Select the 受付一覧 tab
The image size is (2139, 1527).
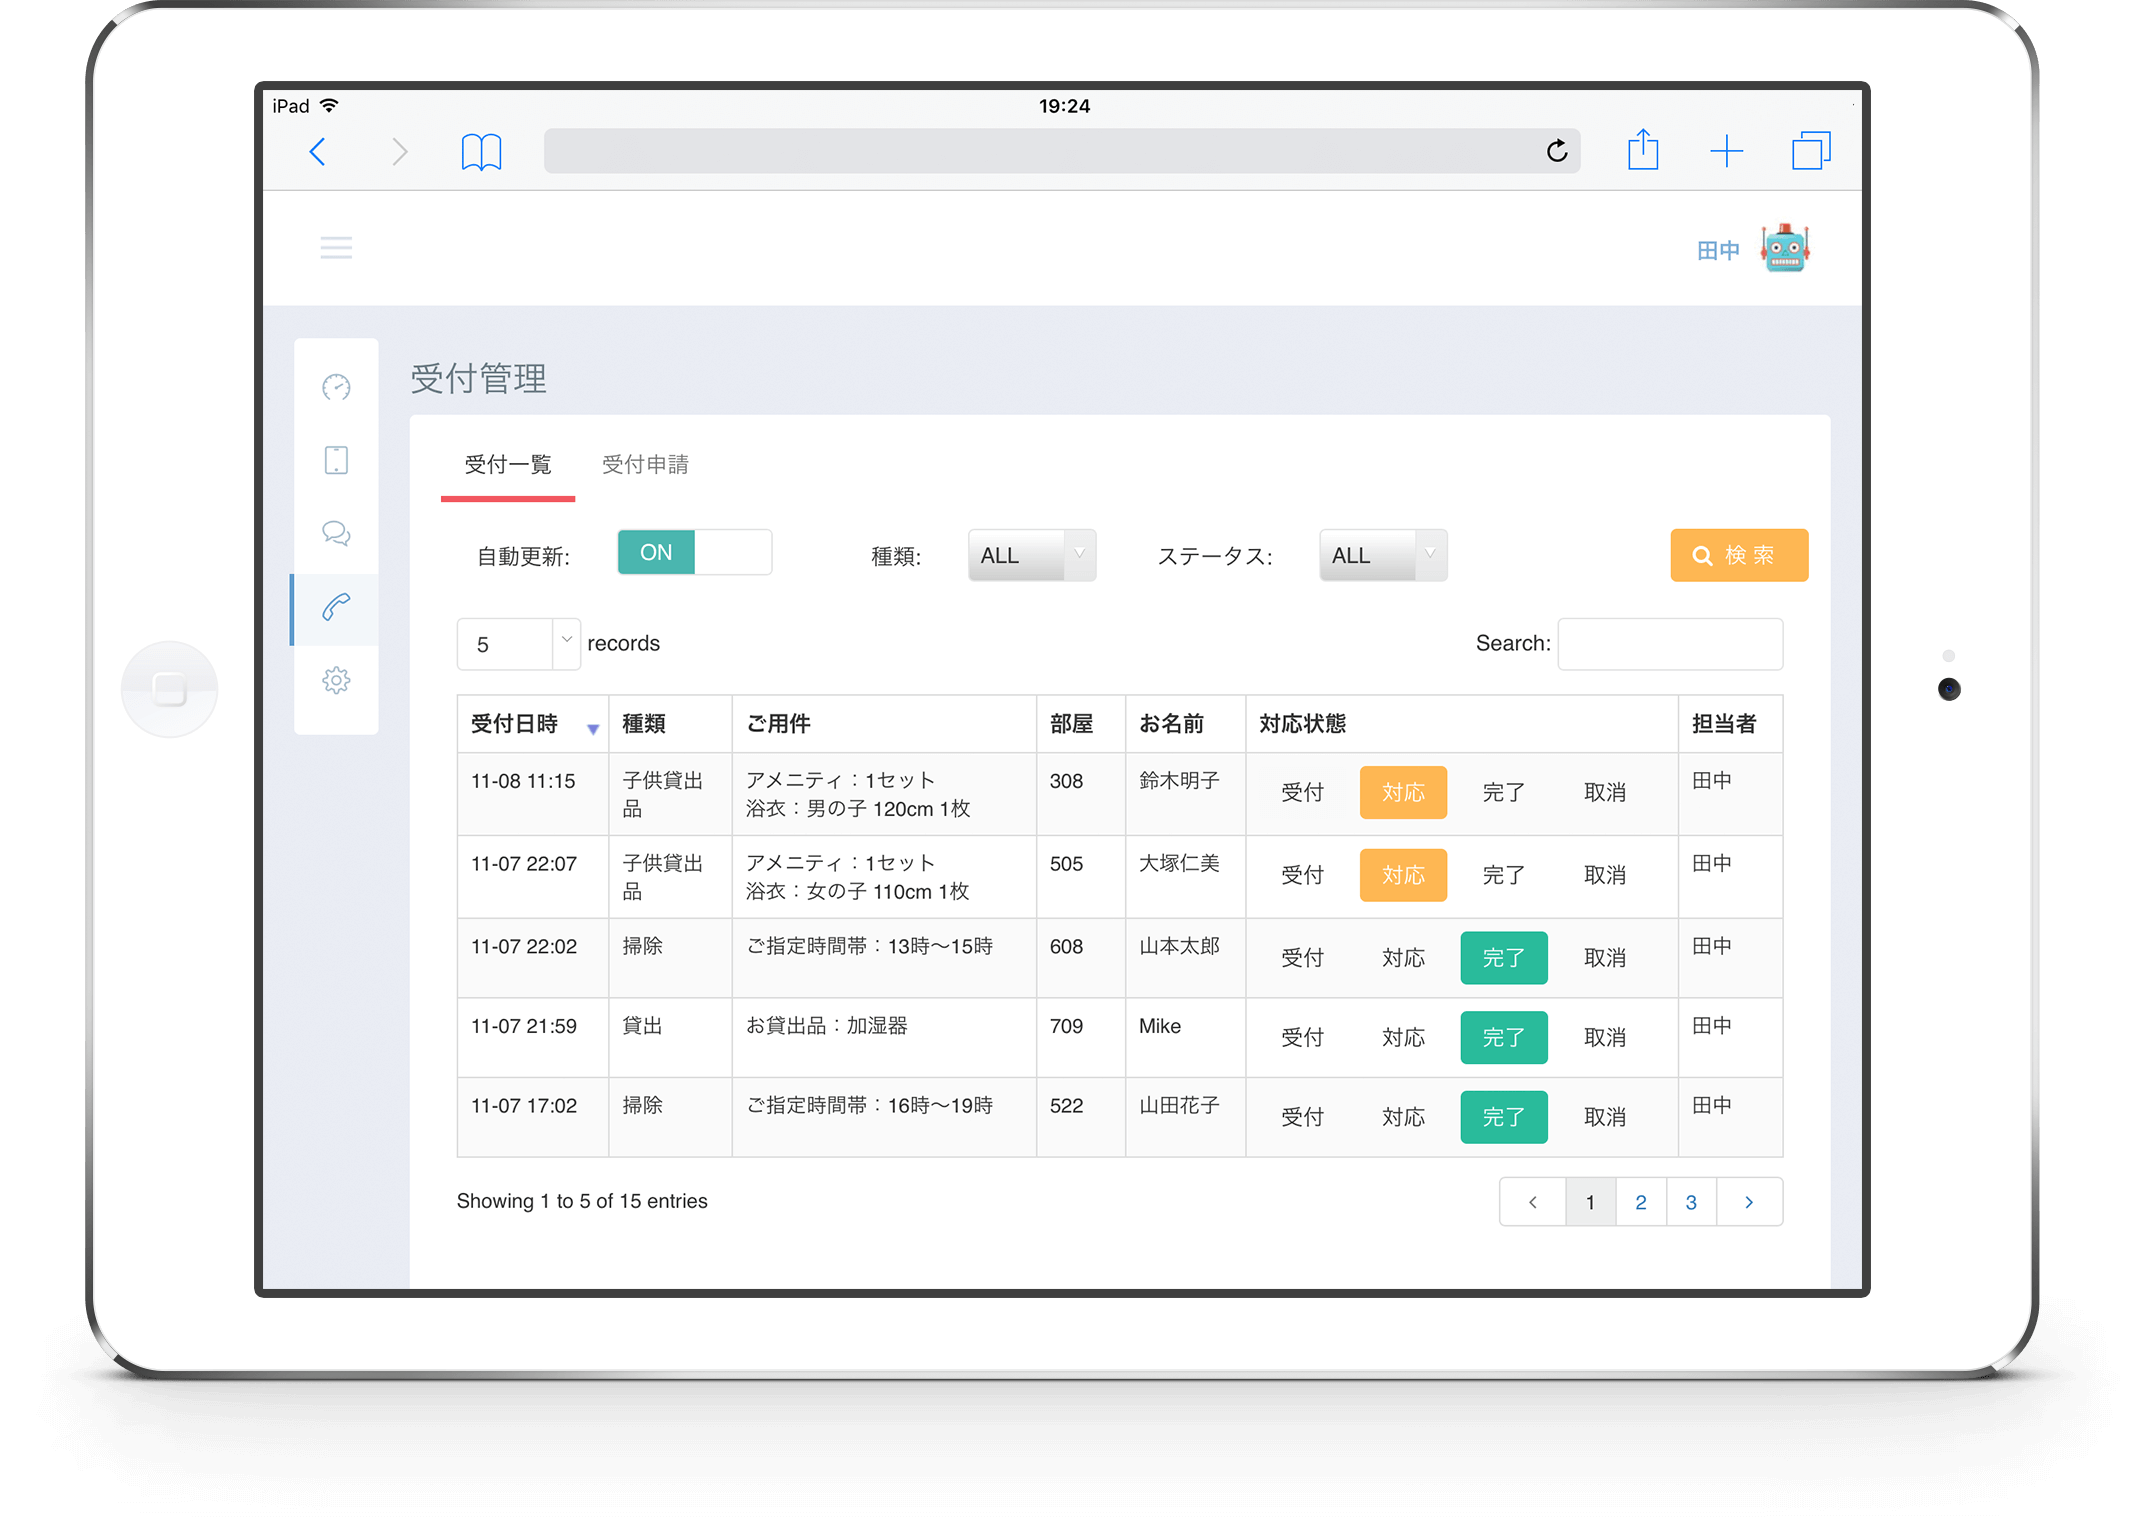[508, 465]
